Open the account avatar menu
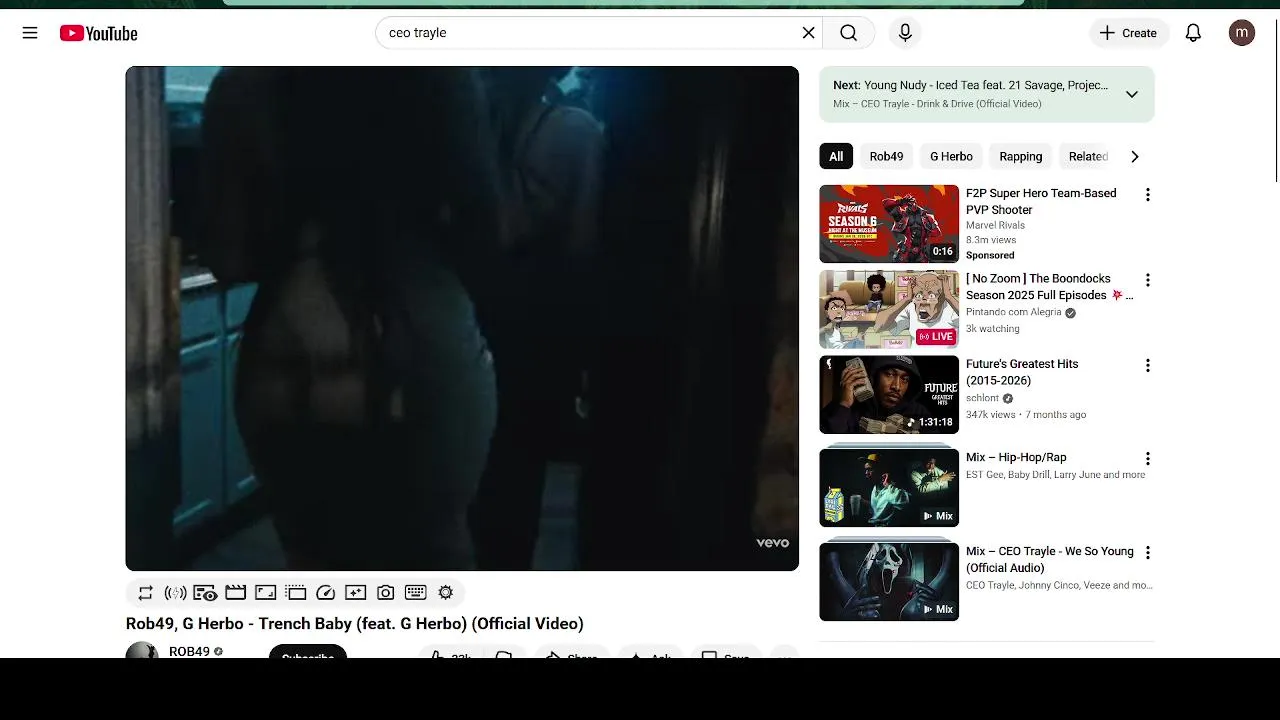 (1242, 33)
